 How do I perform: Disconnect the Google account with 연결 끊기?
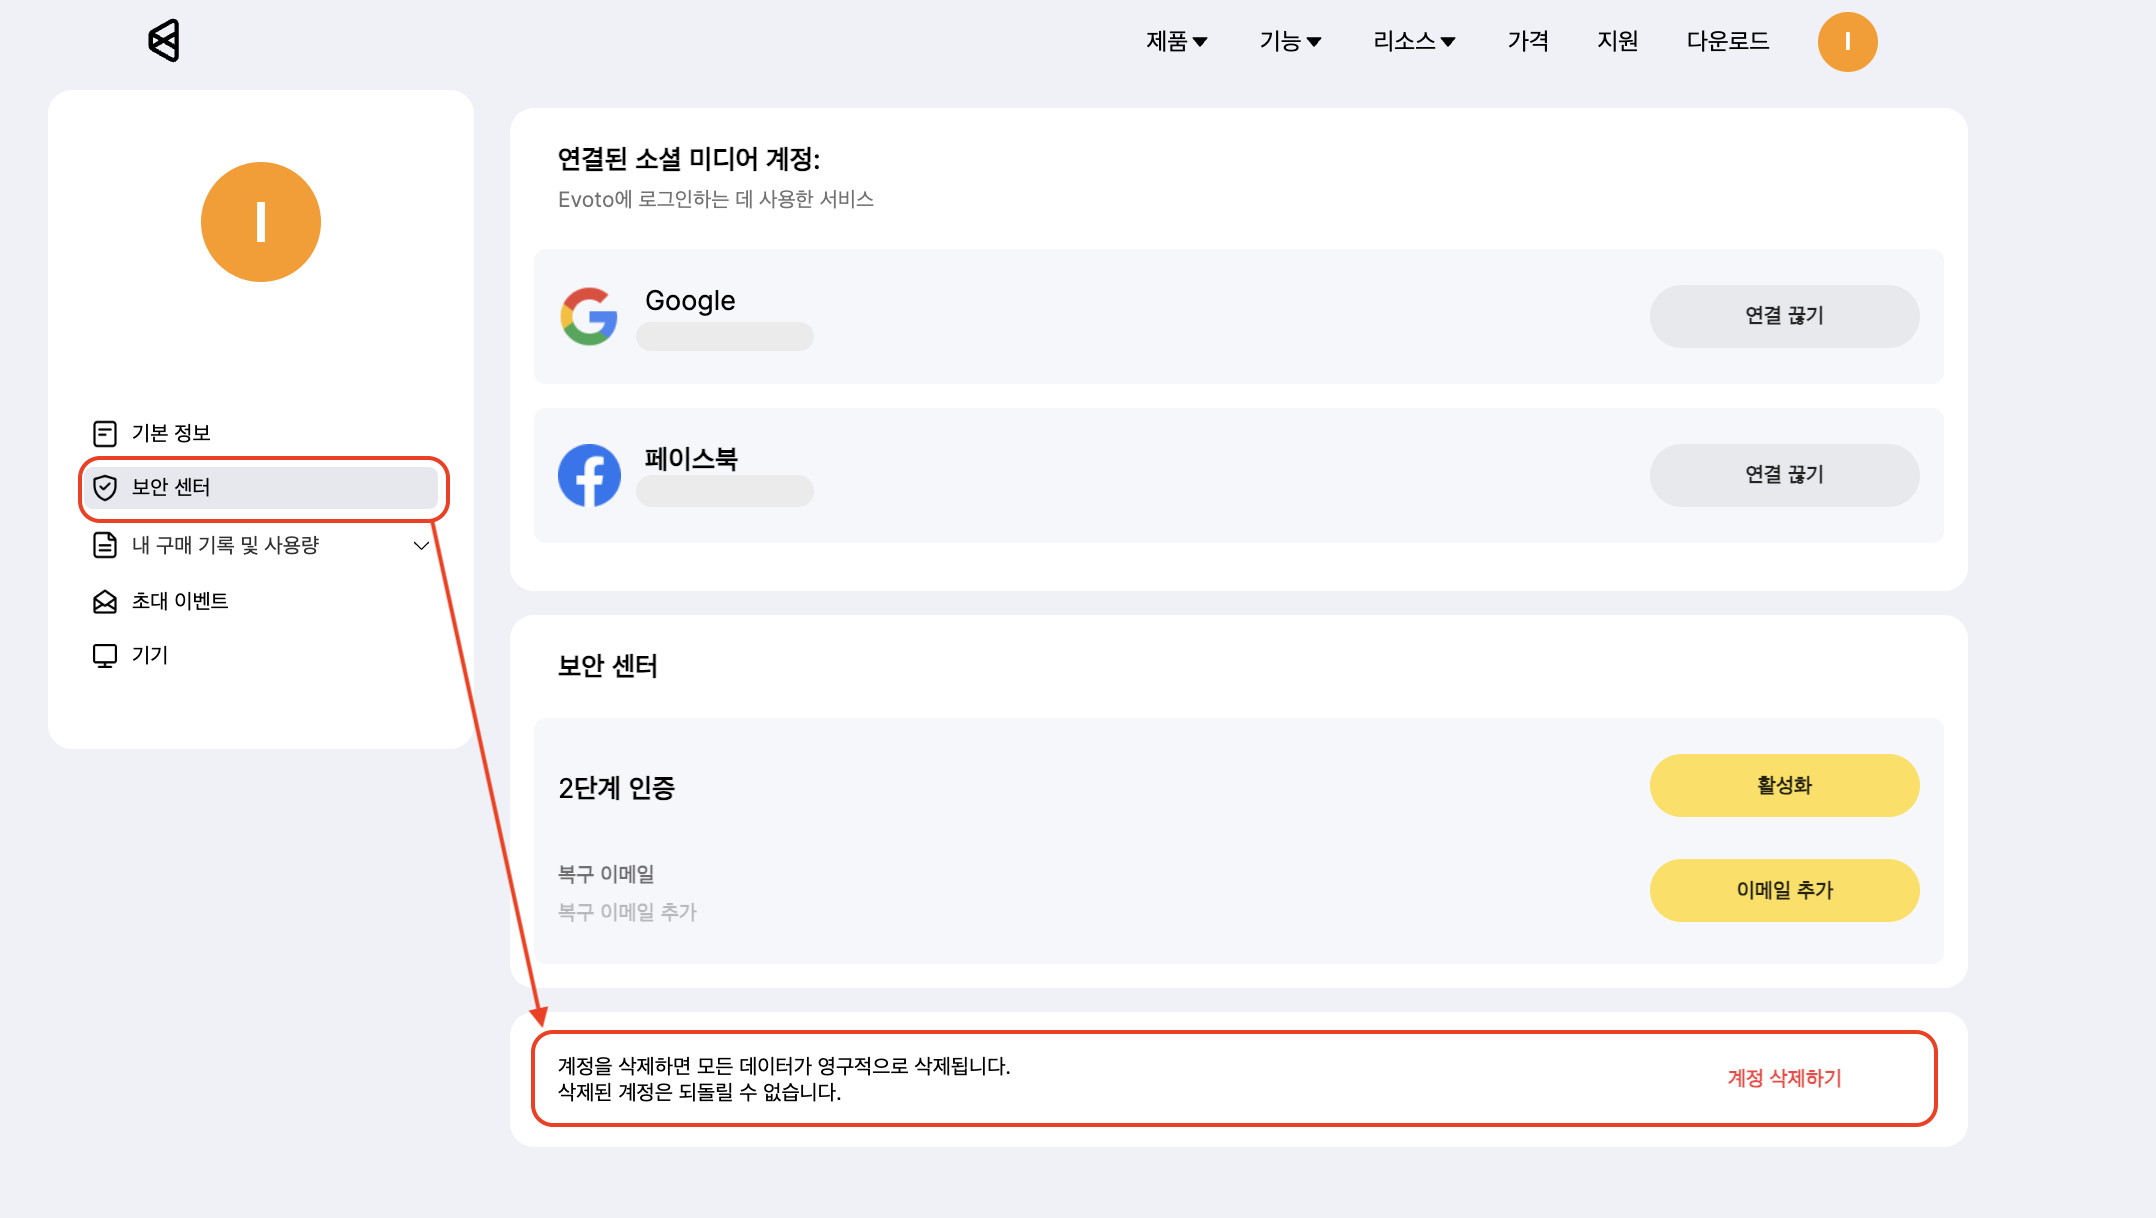pyautogui.click(x=1784, y=316)
